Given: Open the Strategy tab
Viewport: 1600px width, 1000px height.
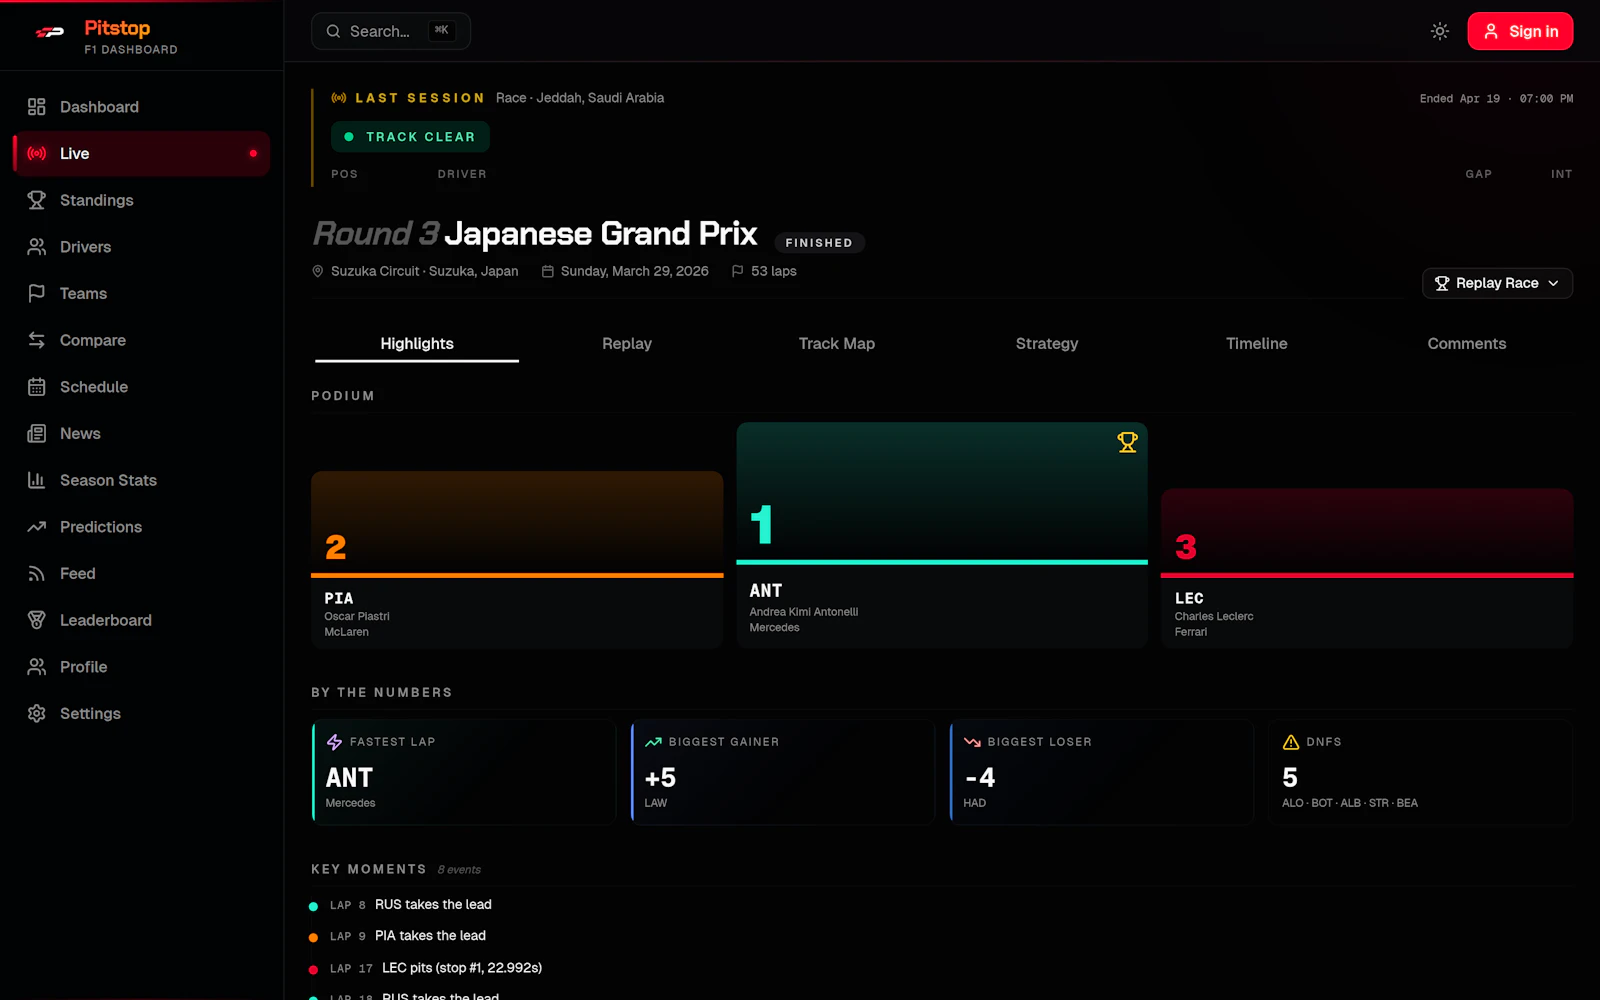Looking at the screenshot, I should [1047, 344].
